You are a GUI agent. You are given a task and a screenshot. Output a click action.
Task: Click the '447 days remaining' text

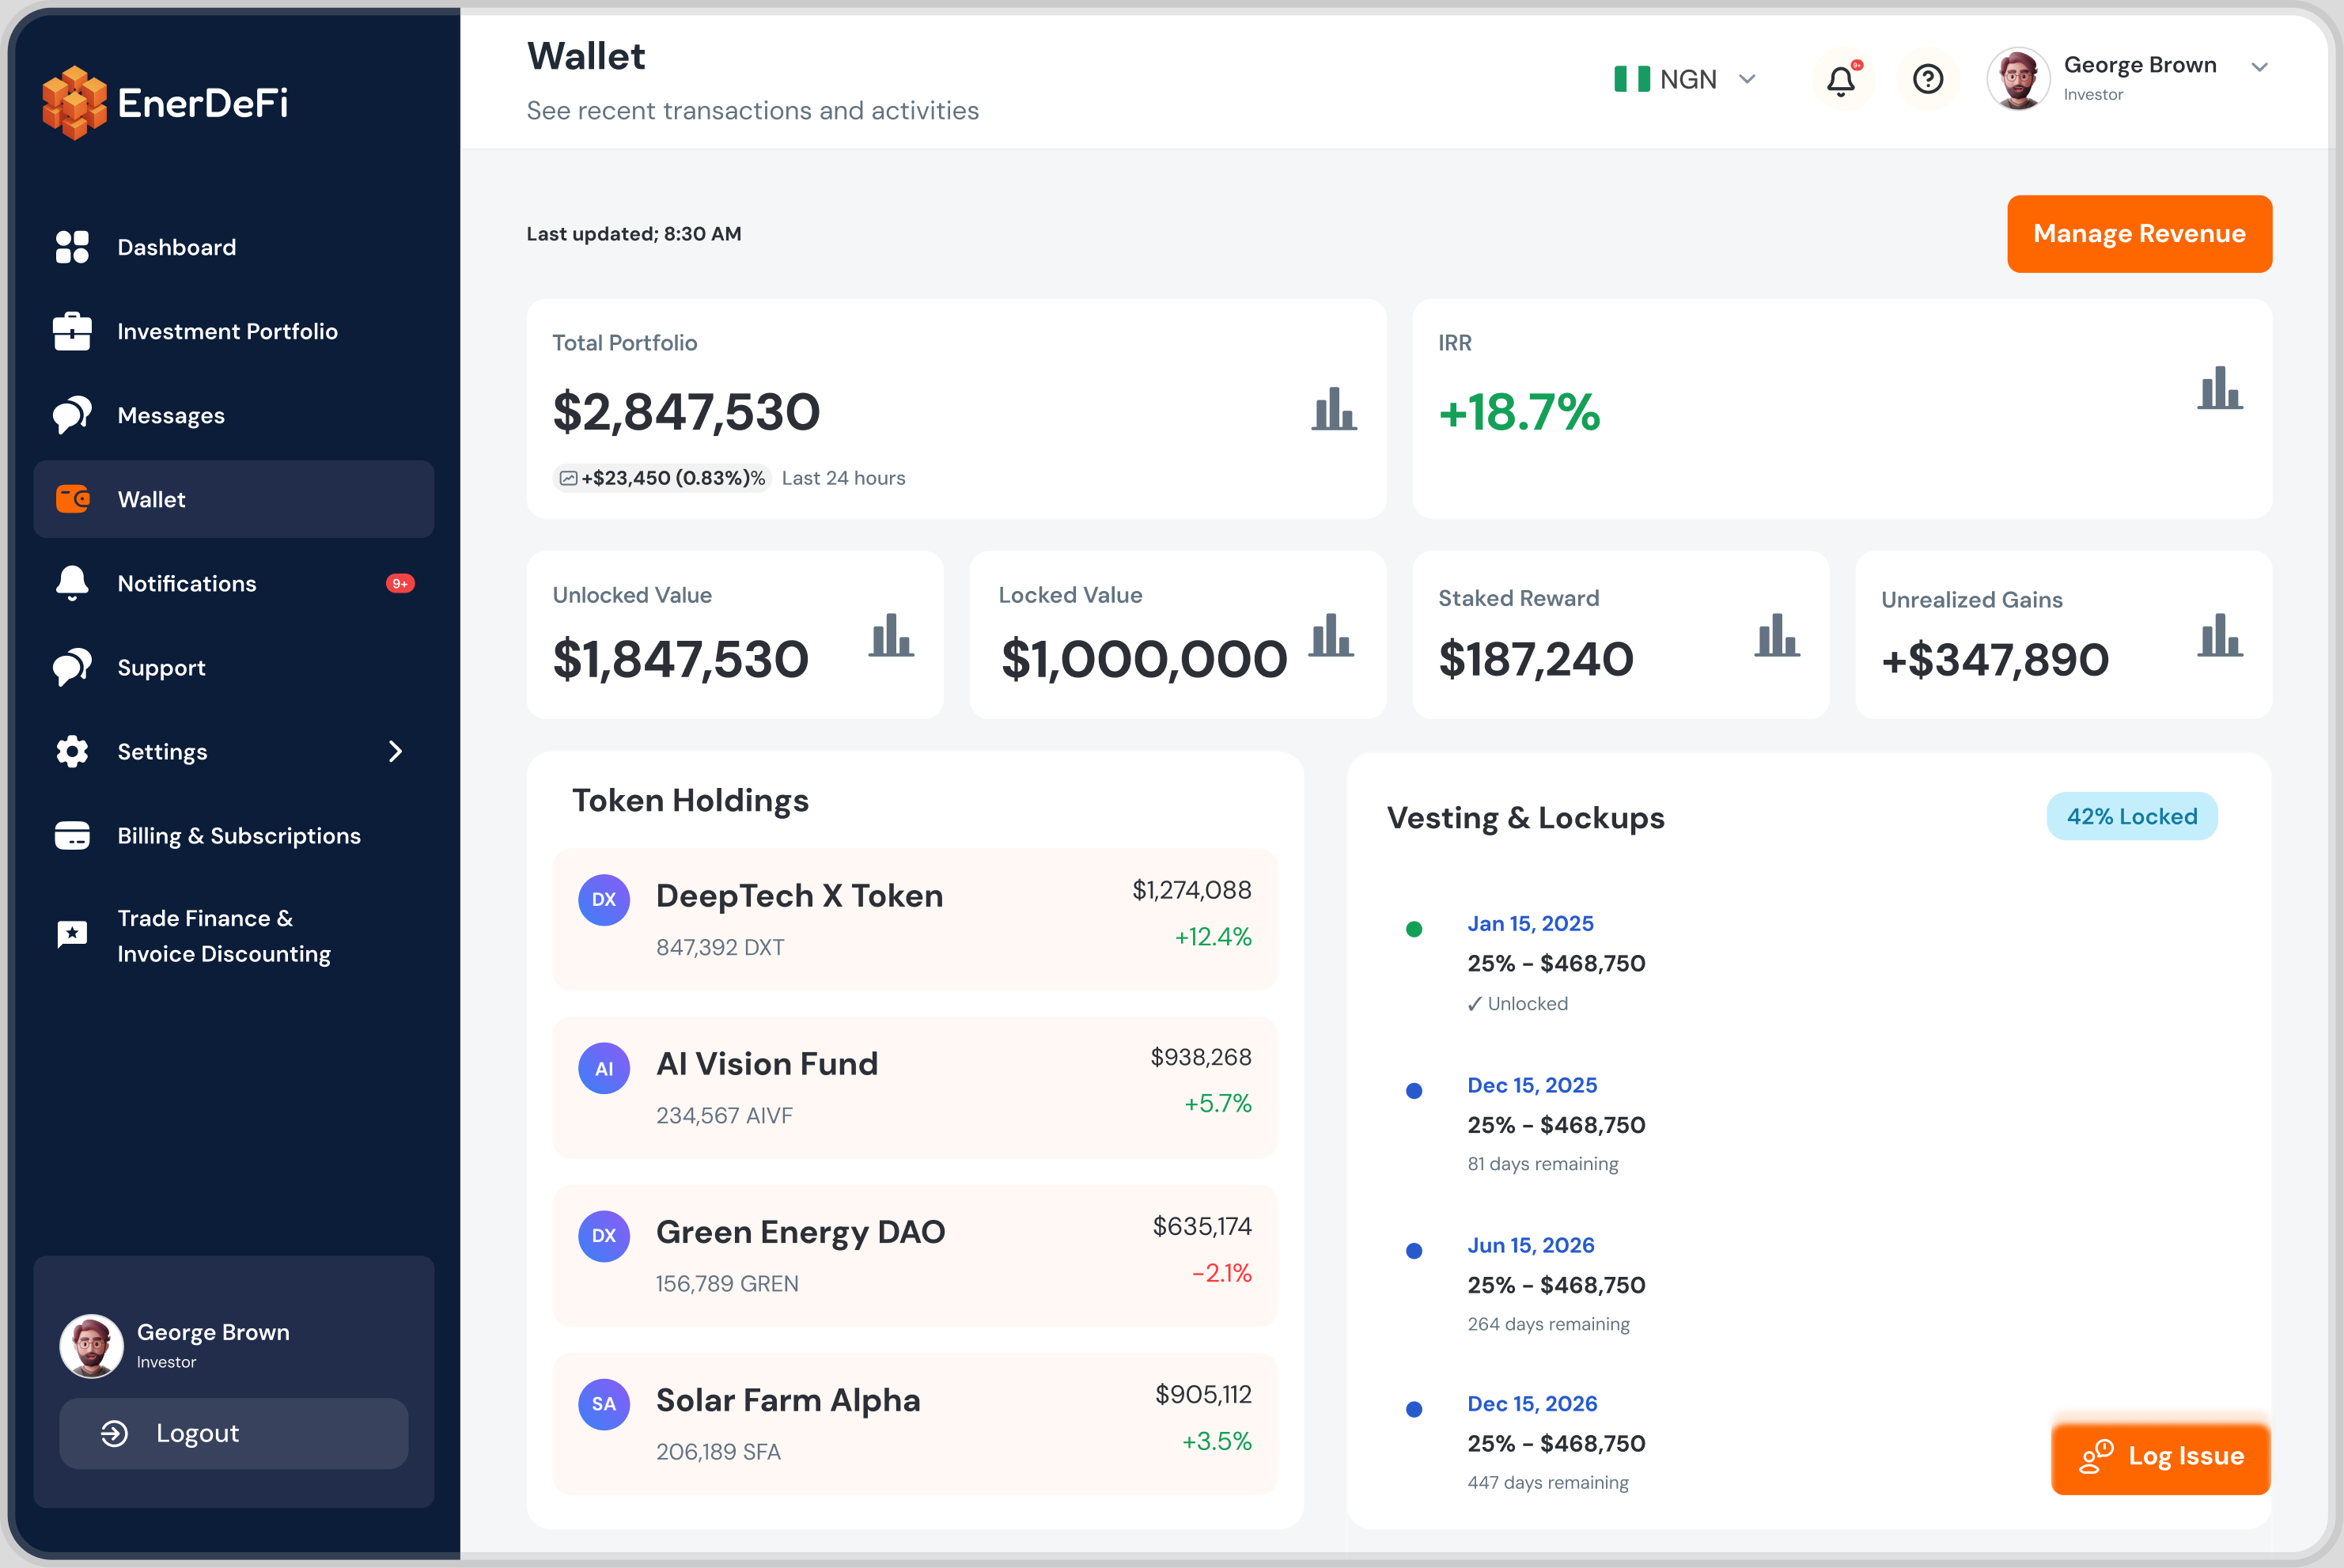(x=1547, y=1482)
